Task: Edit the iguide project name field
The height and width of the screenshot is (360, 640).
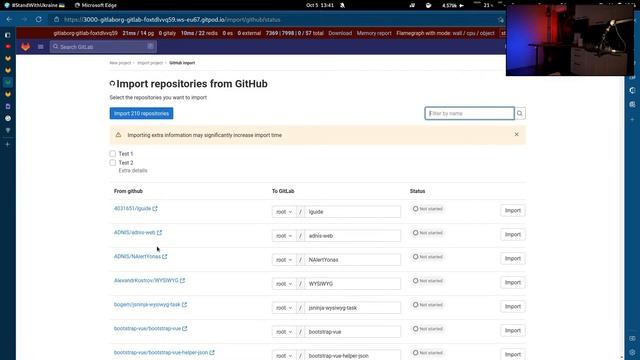Action: pos(353,212)
